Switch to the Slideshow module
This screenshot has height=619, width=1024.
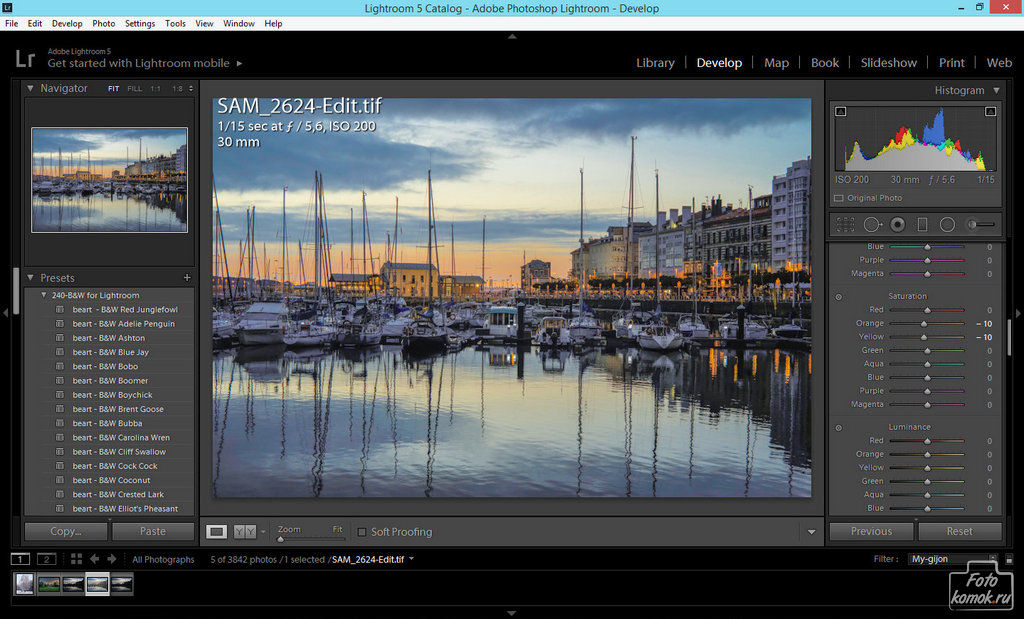coord(888,63)
